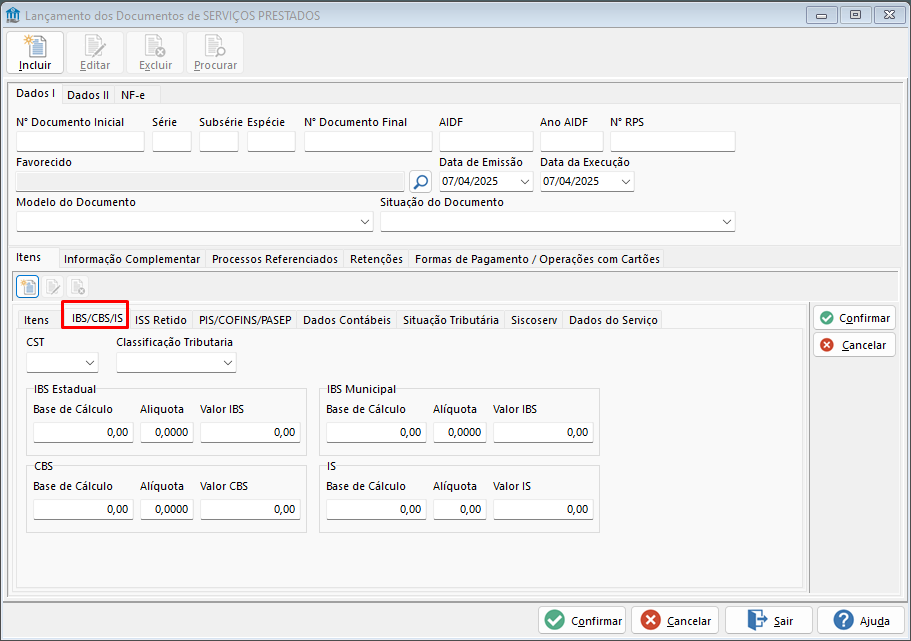This screenshot has height=641, width=911.
Task: Click the Incluir toolbar button
Action: (35, 52)
